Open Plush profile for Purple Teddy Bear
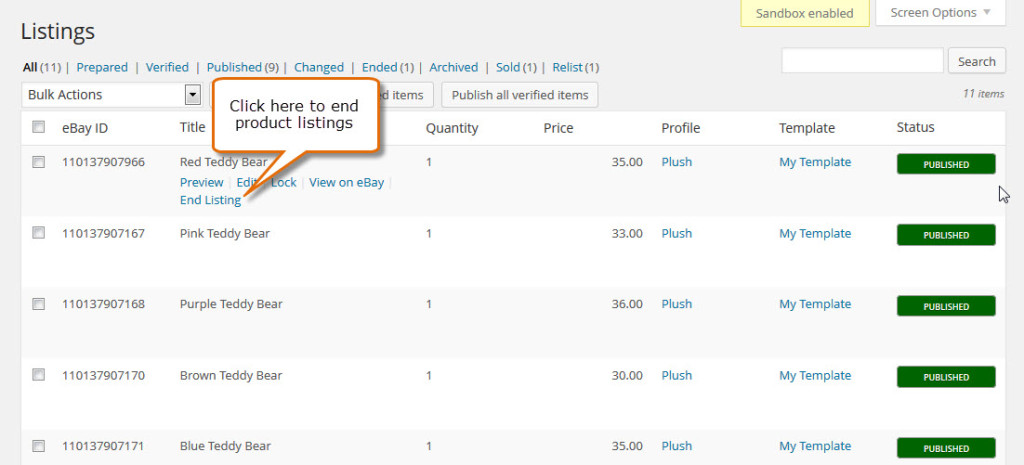This screenshot has height=465, width=1024. 677,304
